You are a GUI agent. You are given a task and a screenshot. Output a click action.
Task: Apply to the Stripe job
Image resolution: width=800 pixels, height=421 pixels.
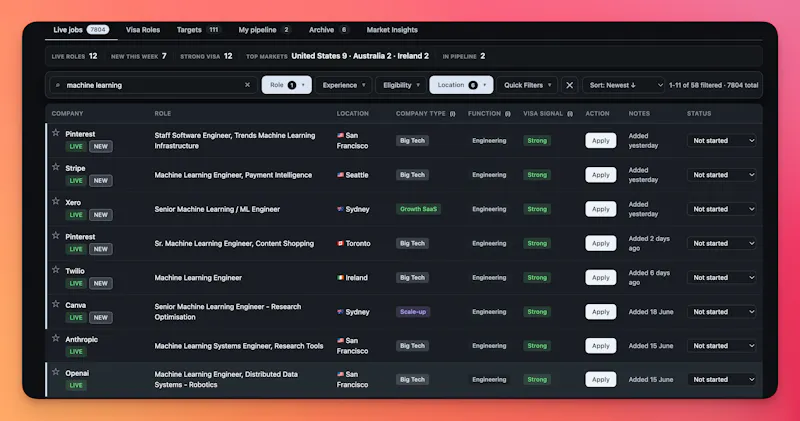tap(601, 175)
